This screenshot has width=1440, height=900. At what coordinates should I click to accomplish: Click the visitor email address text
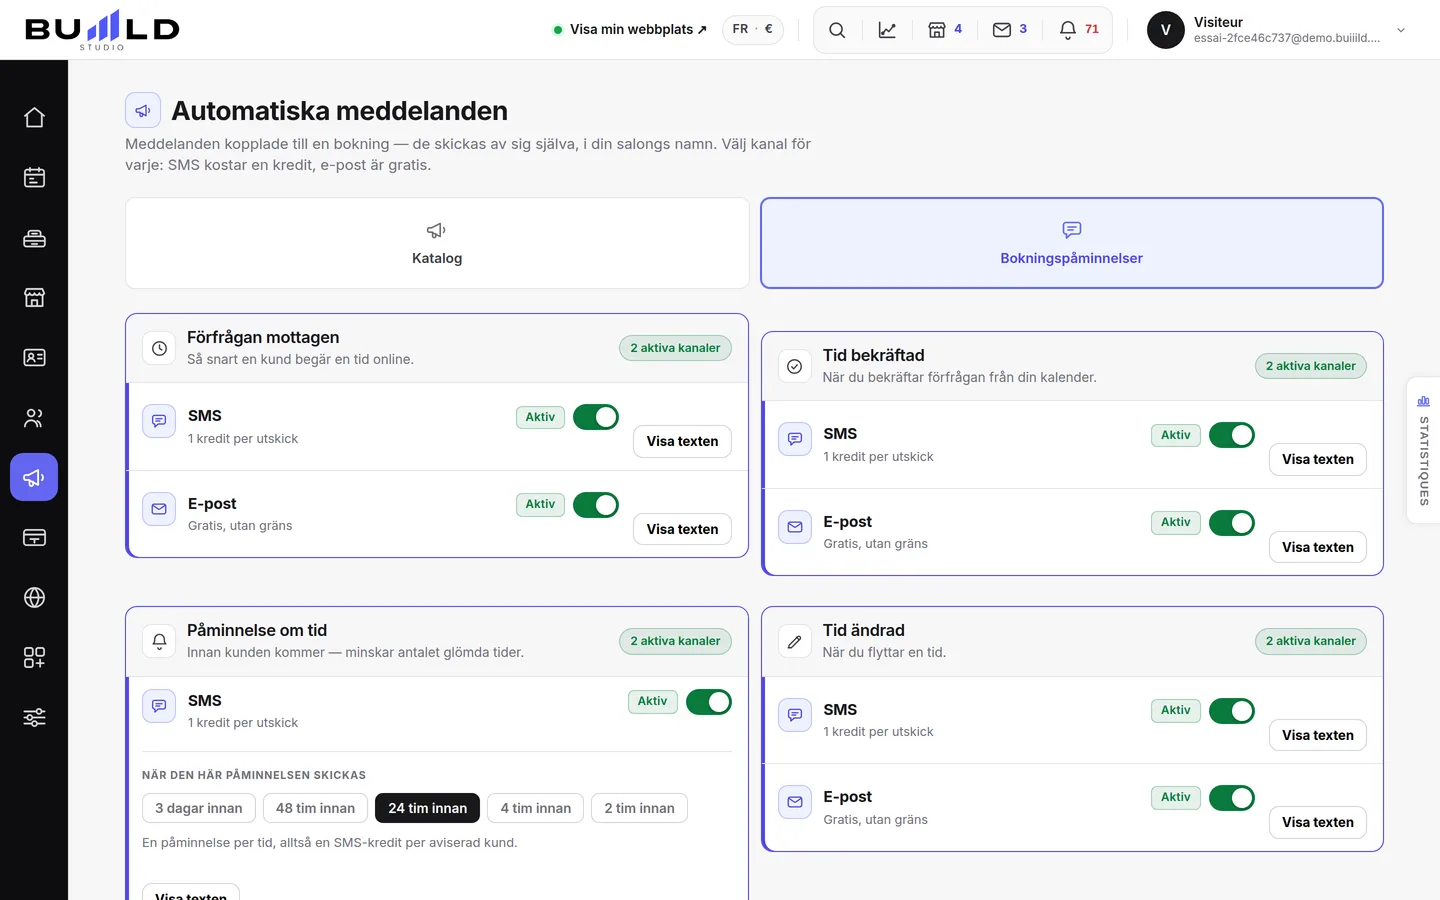coord(1287,38)
